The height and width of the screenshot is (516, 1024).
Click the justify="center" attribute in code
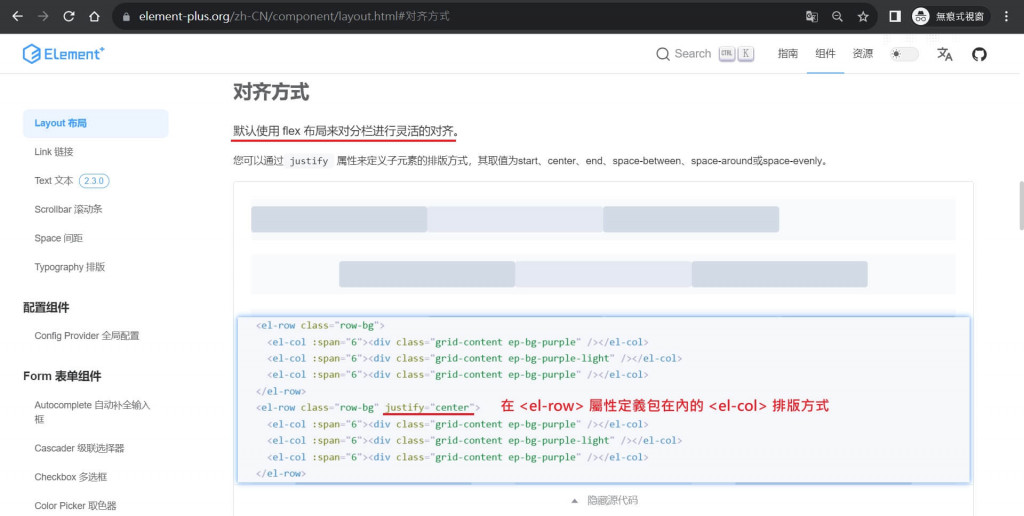coord(428,408)
